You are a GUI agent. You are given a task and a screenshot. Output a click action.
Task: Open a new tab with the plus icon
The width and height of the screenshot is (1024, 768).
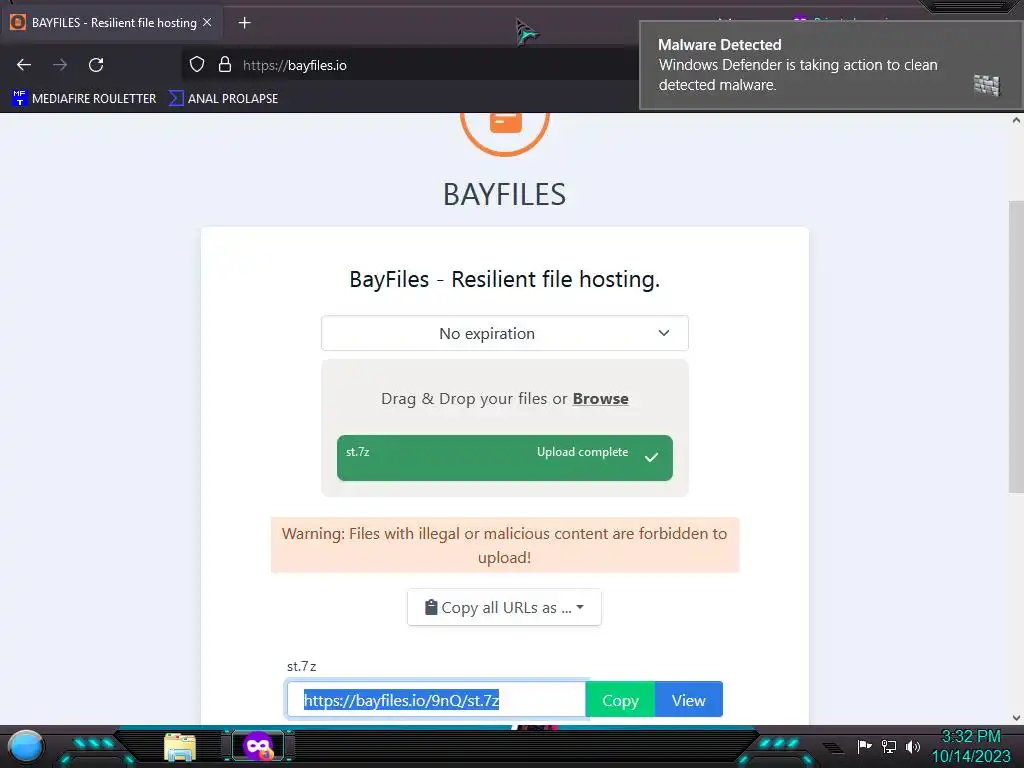[244, 23]
